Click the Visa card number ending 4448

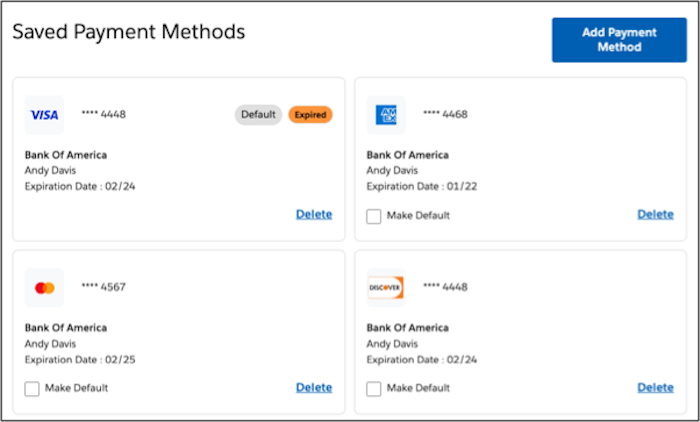click(x=103, y=115)
